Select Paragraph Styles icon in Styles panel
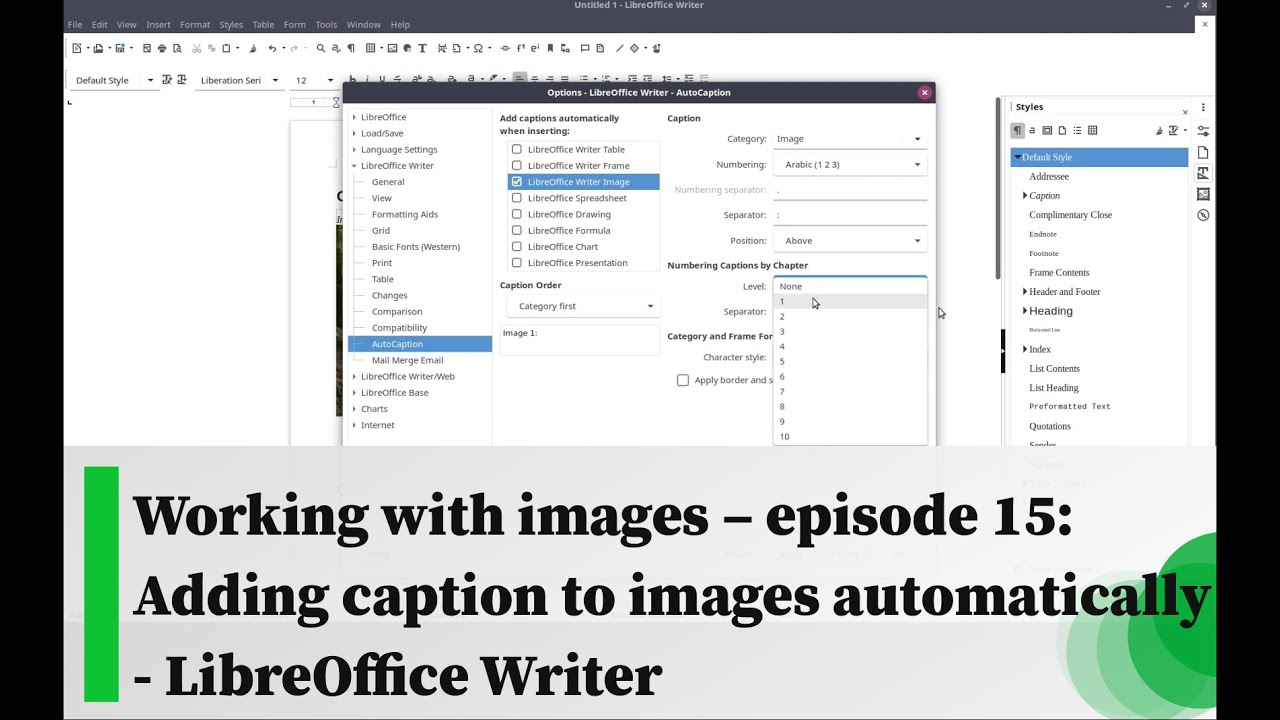This screenshot has height=720, width=1280. 1017,130
